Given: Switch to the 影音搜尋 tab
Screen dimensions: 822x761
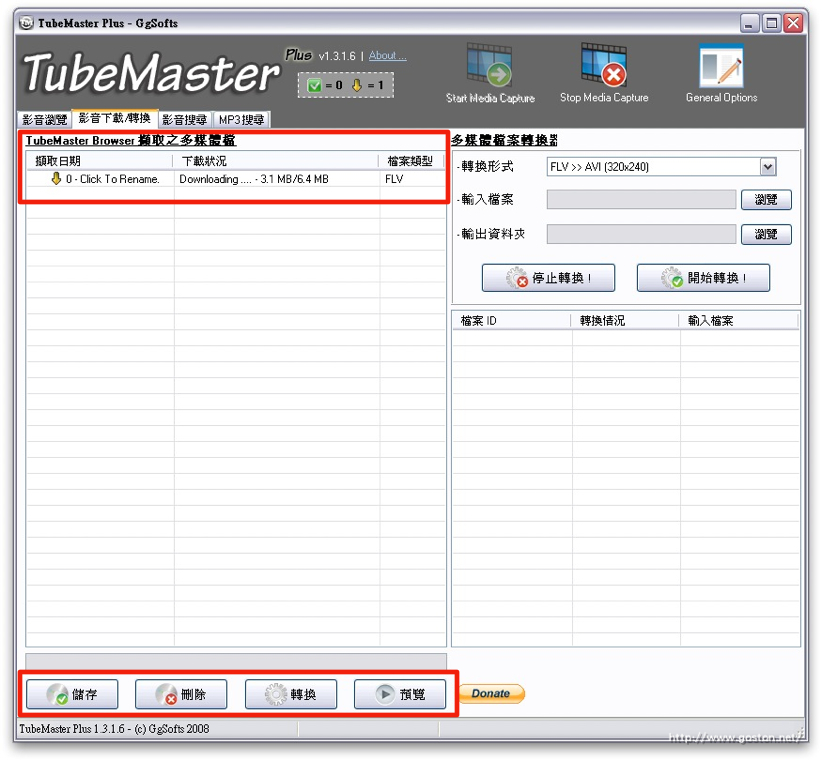Looking at the screenshot, I should pos(185,119).
